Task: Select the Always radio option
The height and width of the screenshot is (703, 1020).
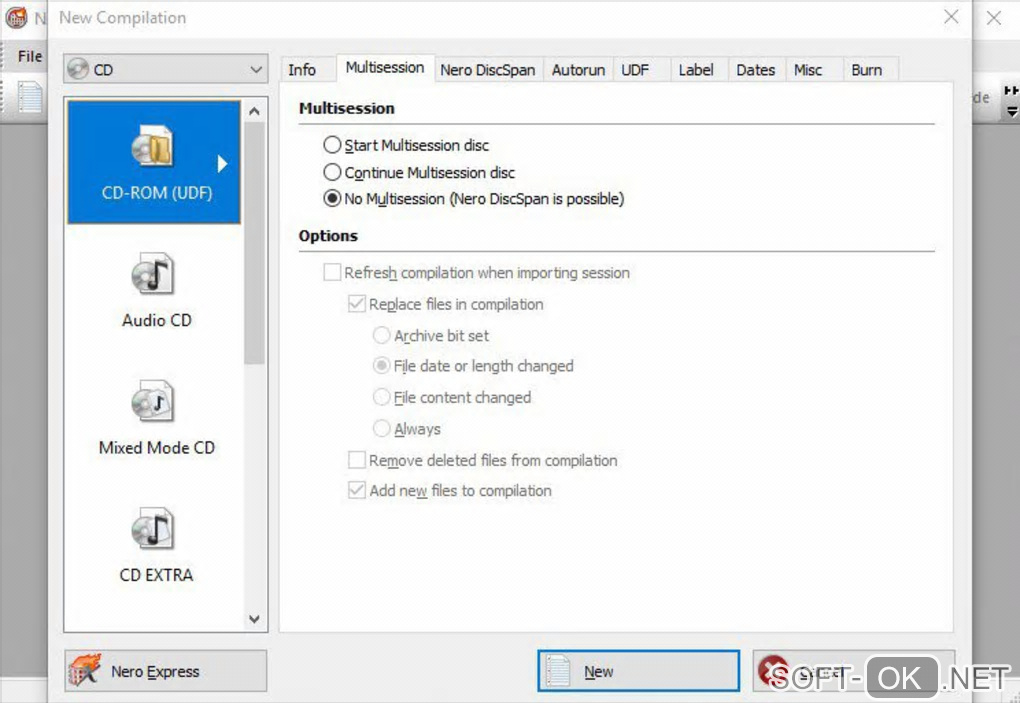Action: 381,428
